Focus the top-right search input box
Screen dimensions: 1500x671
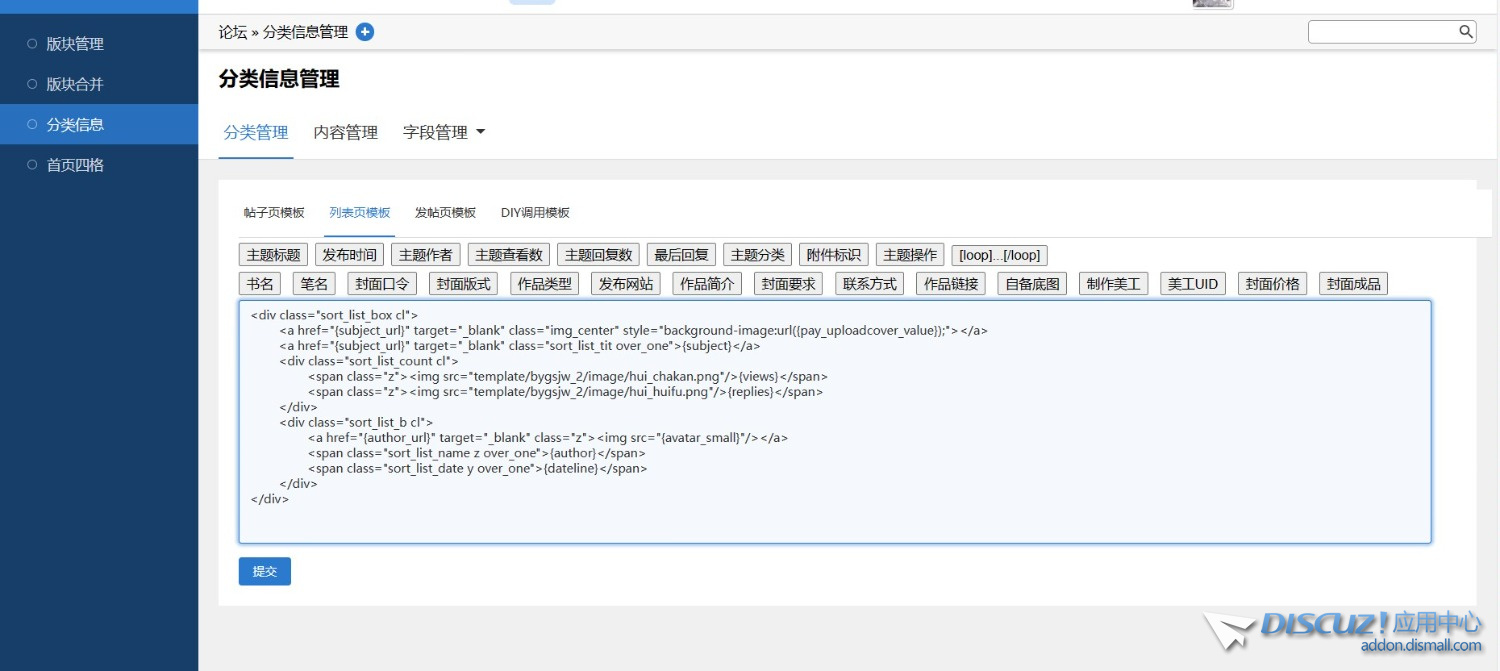(x=1382, y=32)
